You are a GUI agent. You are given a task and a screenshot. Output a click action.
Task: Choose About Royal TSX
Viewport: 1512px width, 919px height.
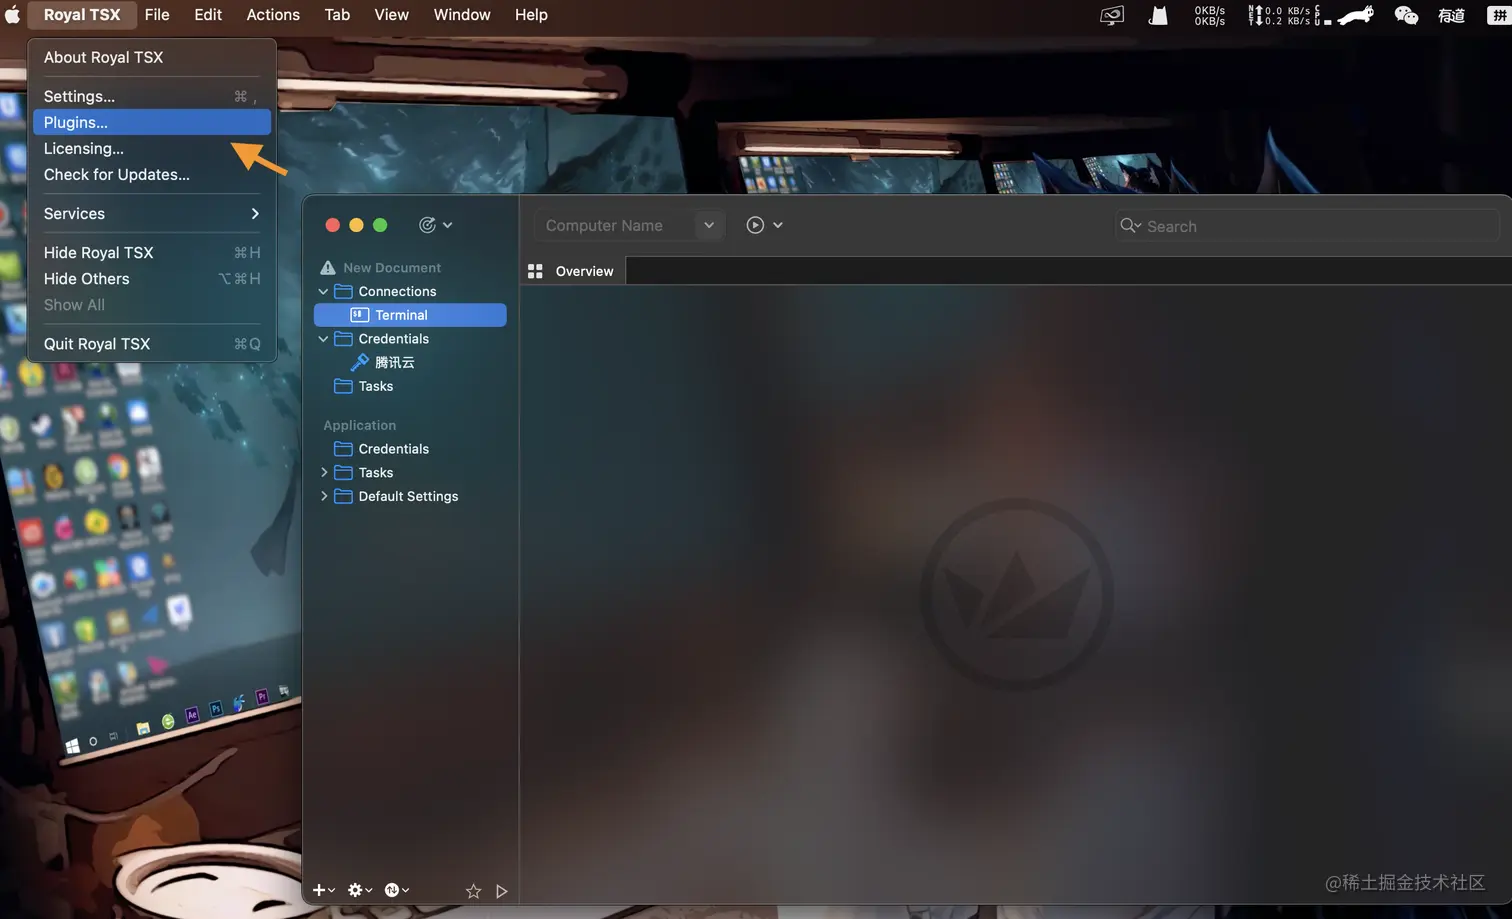point(152,57)
